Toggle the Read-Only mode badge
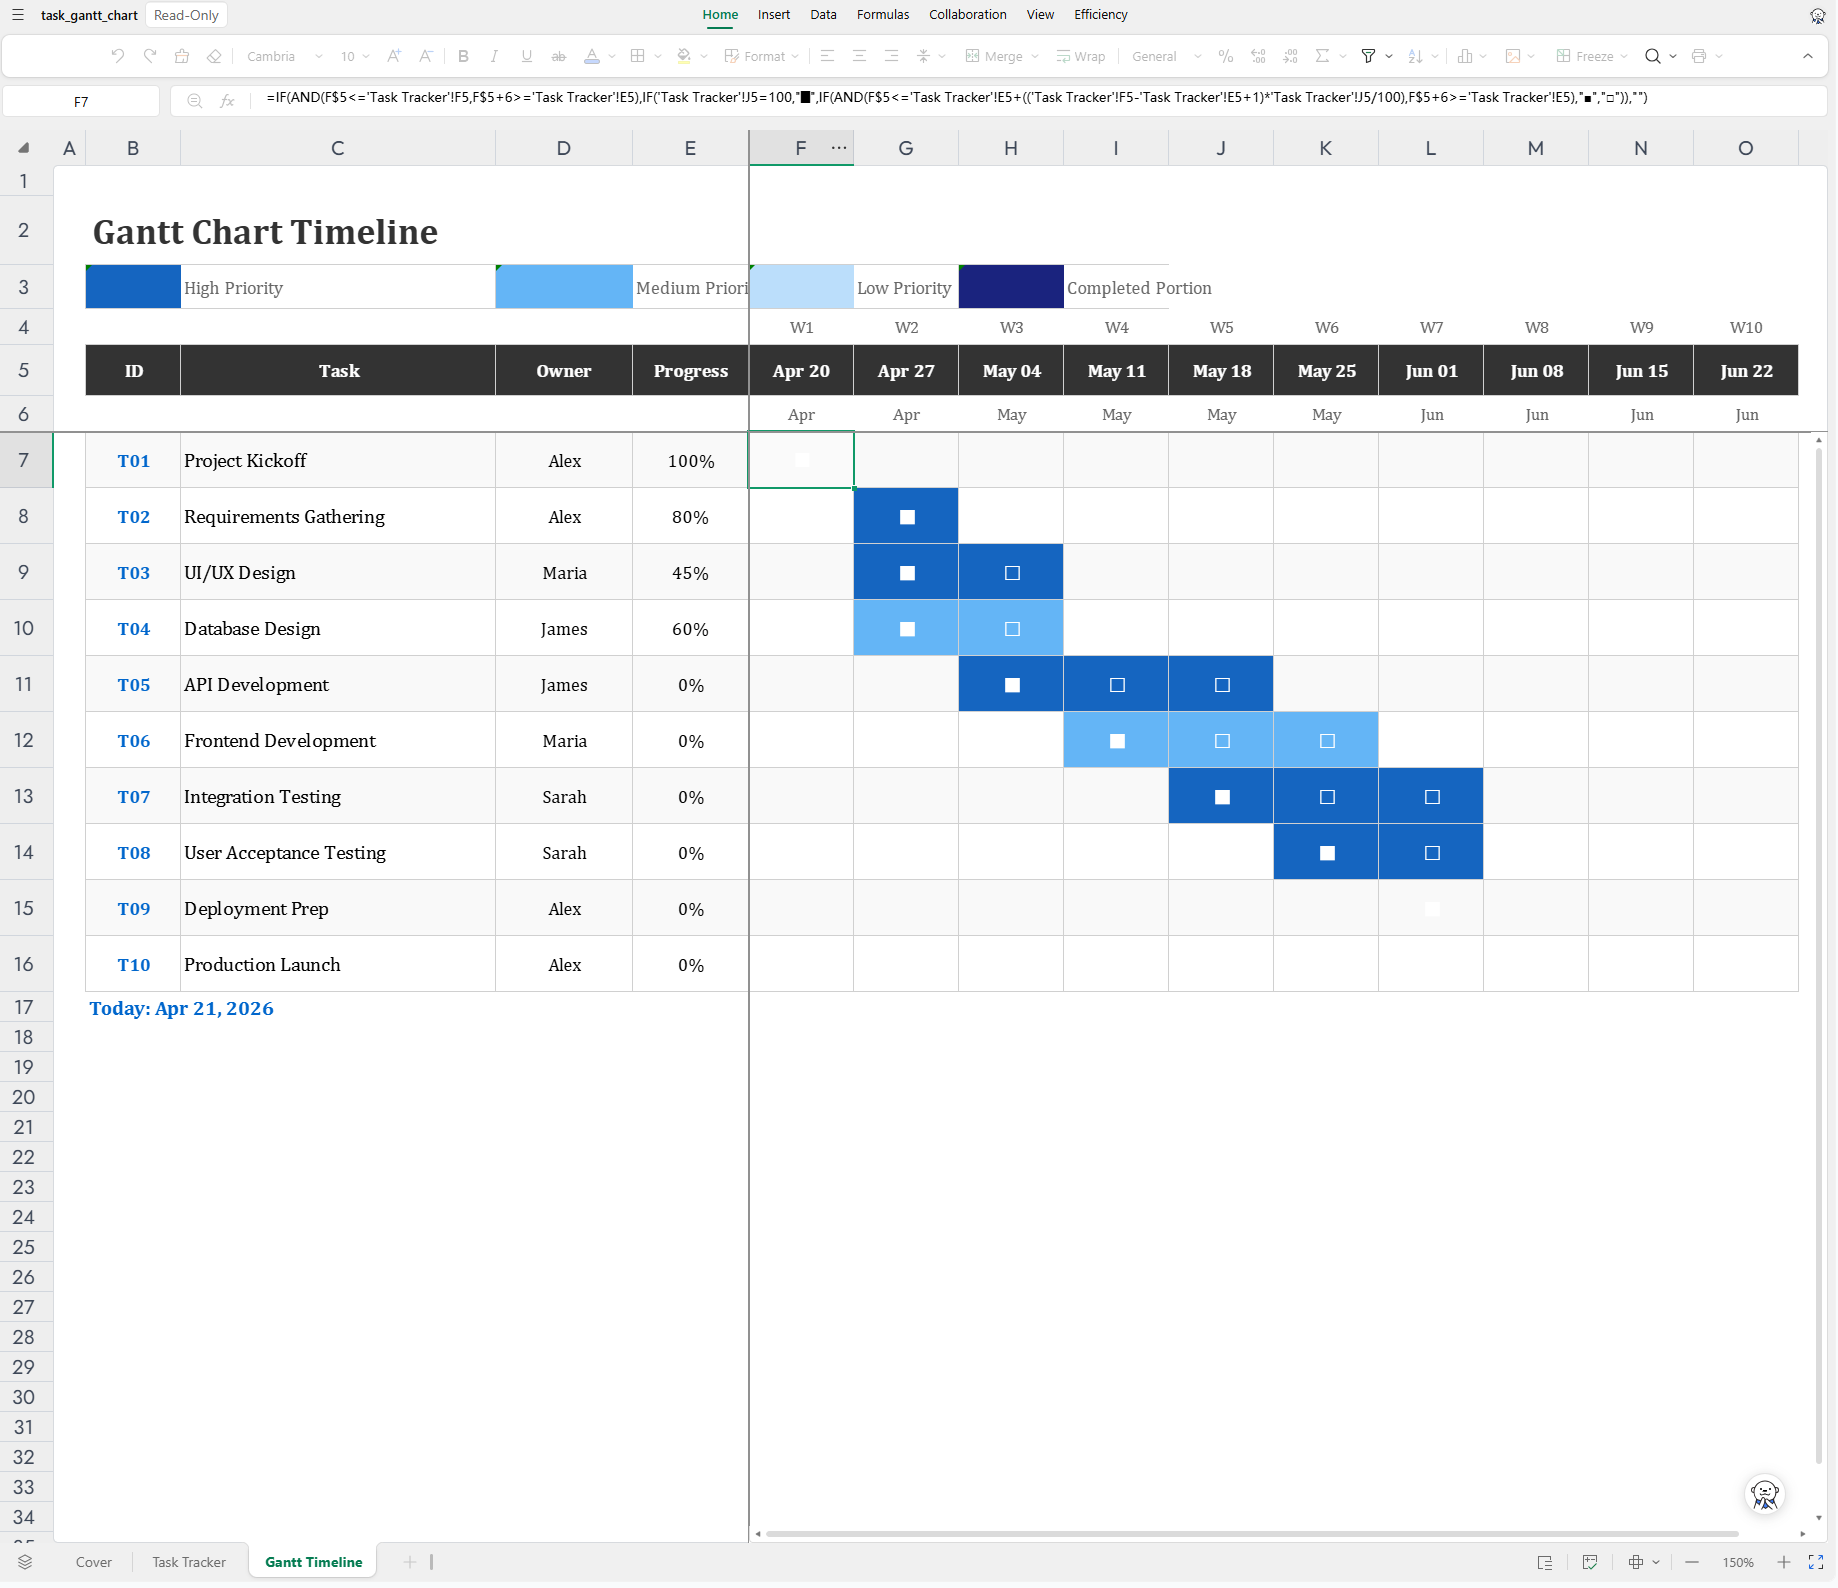Viewport: 1838px width, 1588px height. [186, 15]
